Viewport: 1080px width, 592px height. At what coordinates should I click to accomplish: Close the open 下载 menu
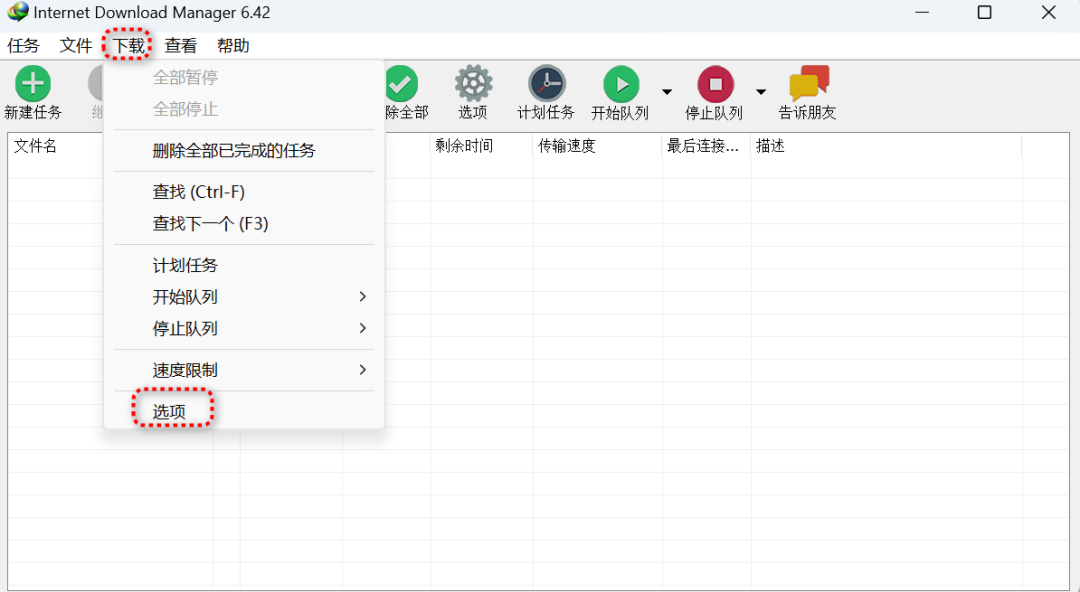coord(128,45)
